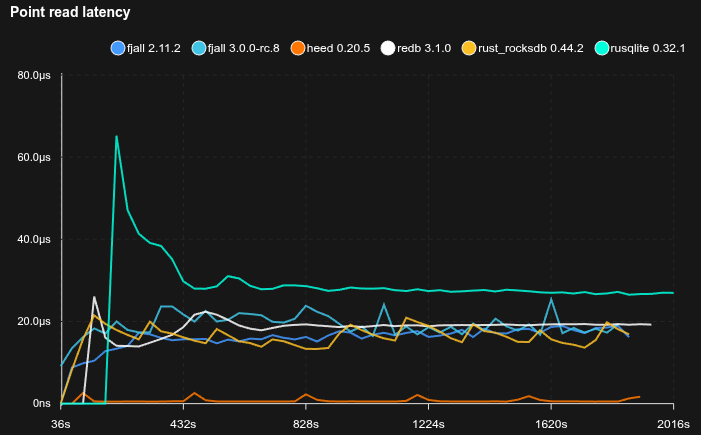Click the yellow rust_rocksdb legend circle
Viewport: 701px width, 435px height.
[x=468, y=48]
